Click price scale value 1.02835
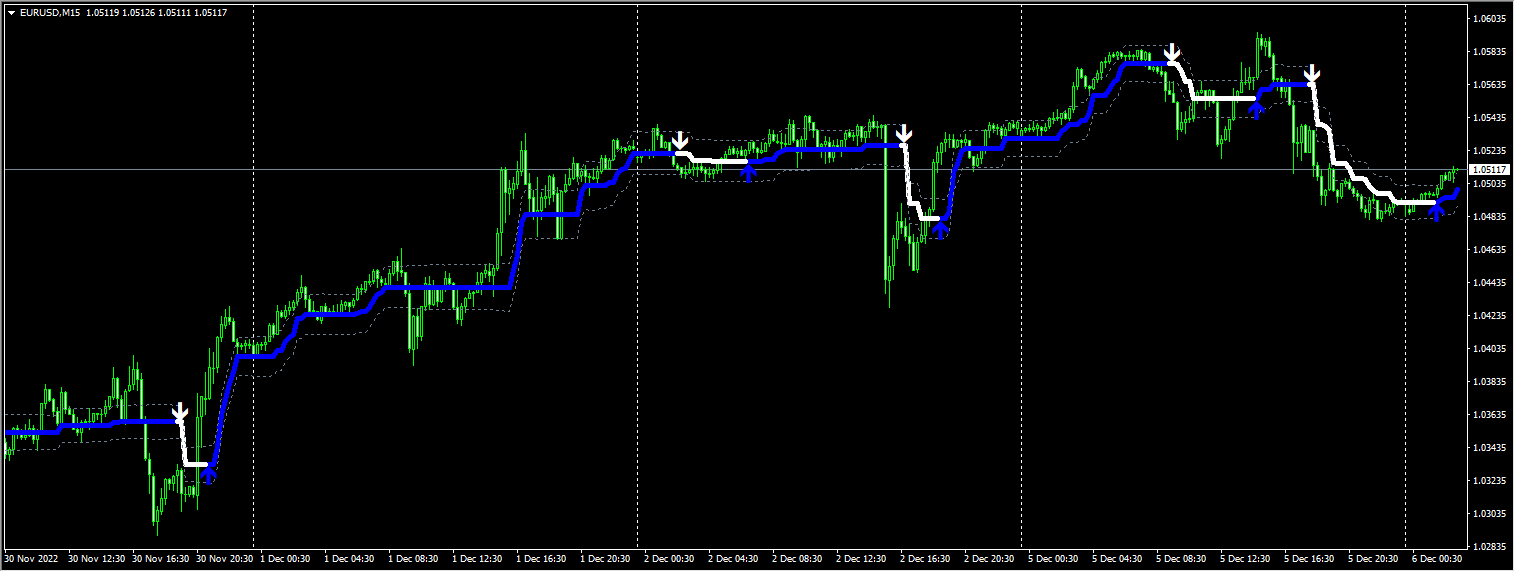The width and height of the screenshot is (1515, 572). [1489, 547]
